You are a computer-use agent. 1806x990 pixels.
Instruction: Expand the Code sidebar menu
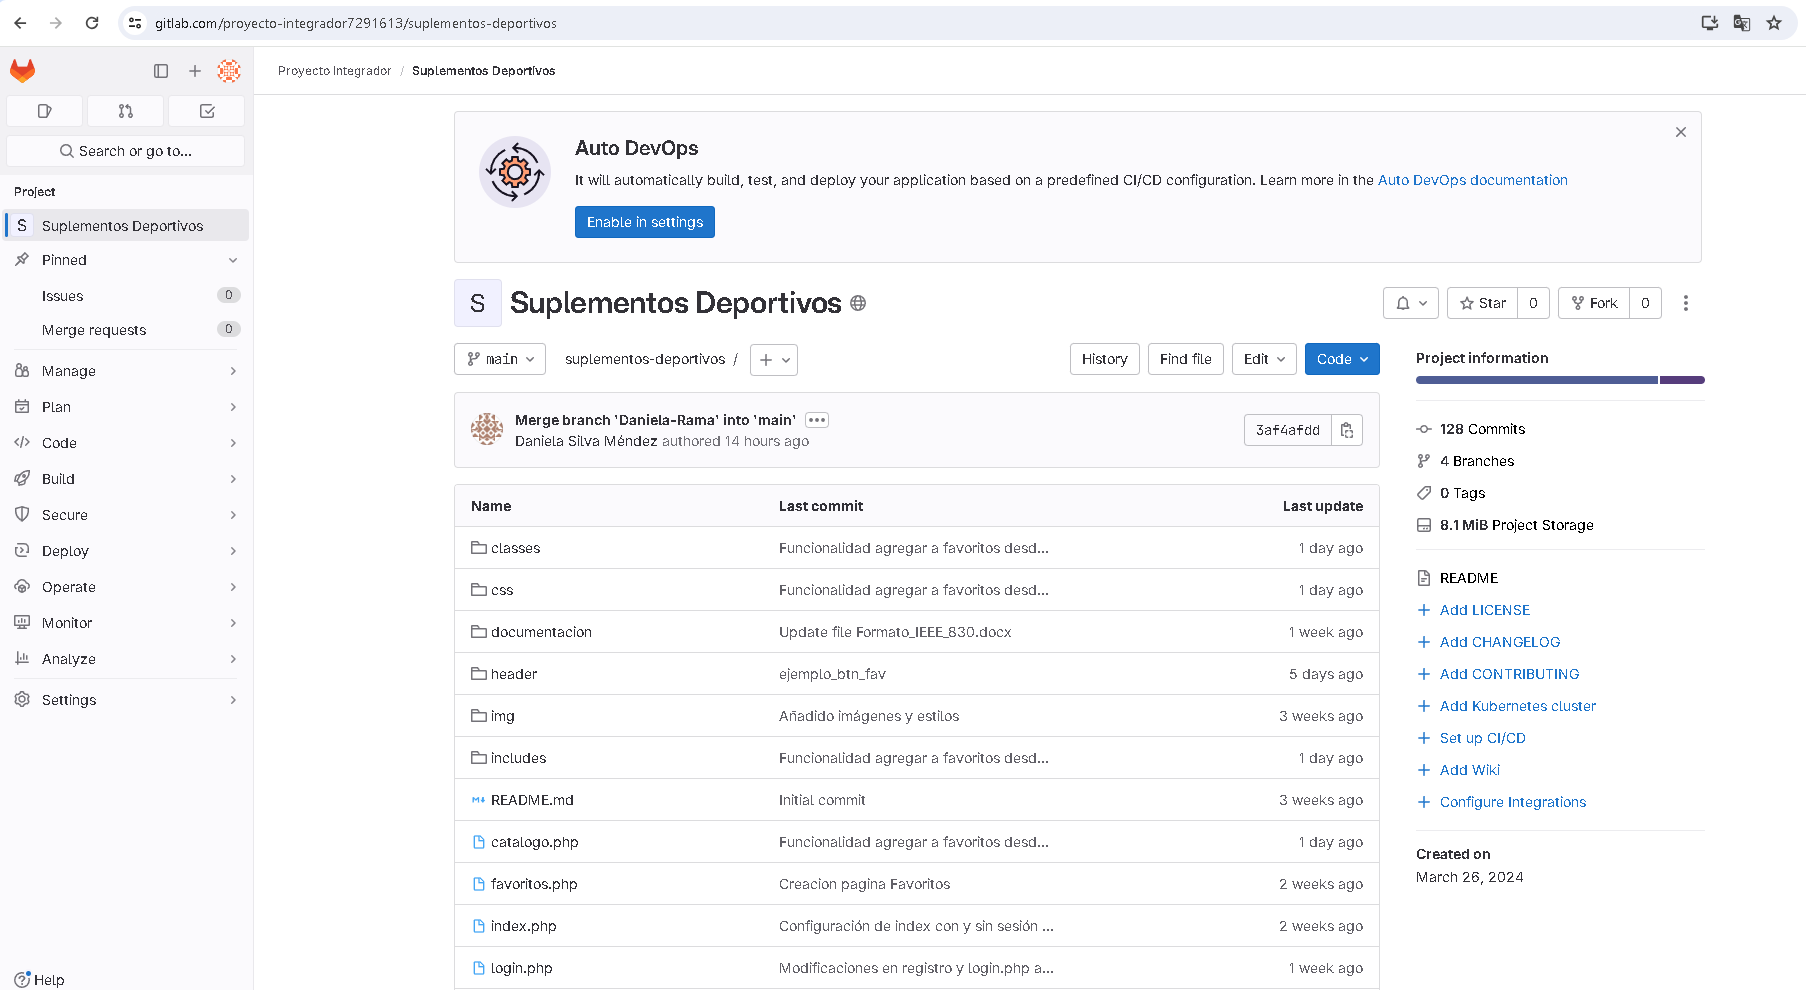click(x=126, y=443)
